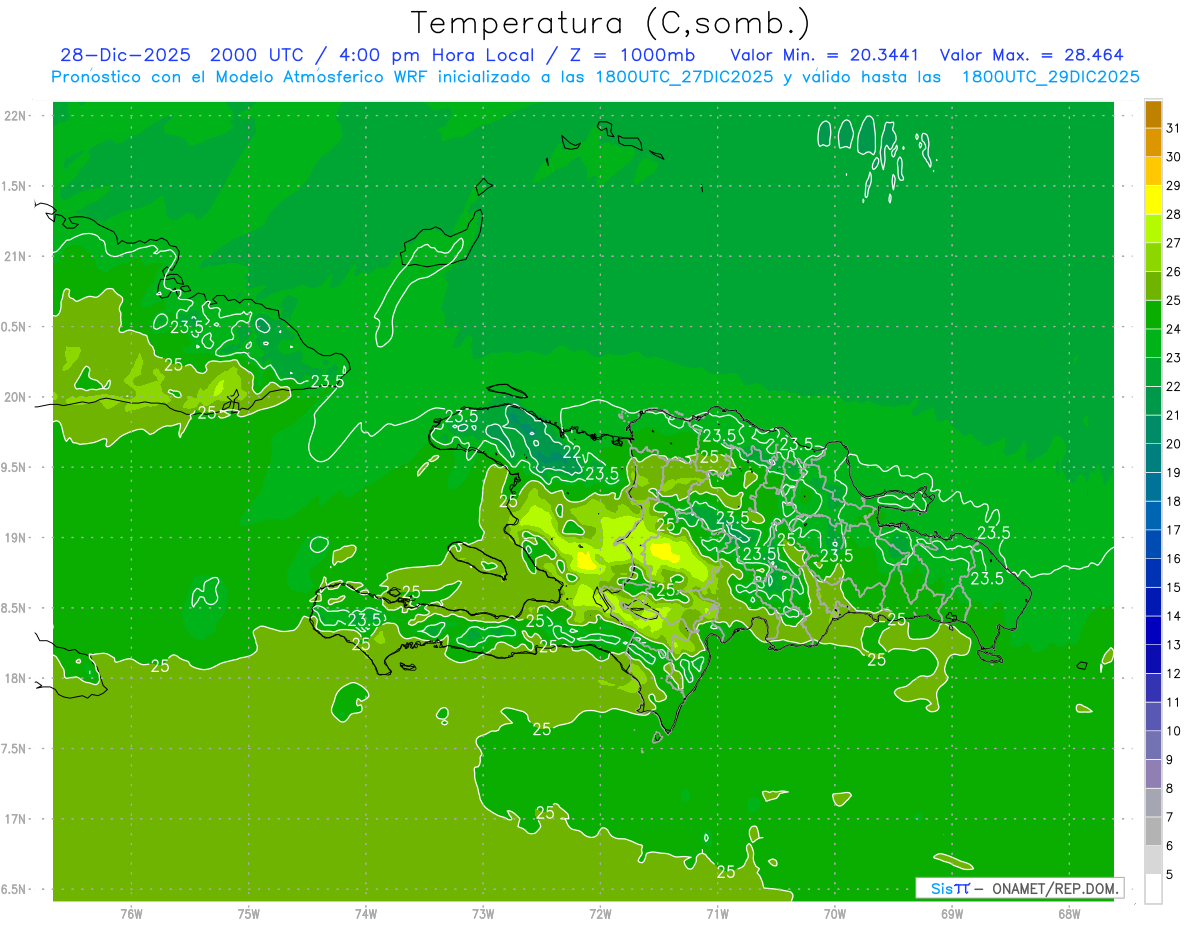The image size is (1200, 927).
Task: Click the "Valor Max. = 28.464" value
Action: [x=1032, y=55]
